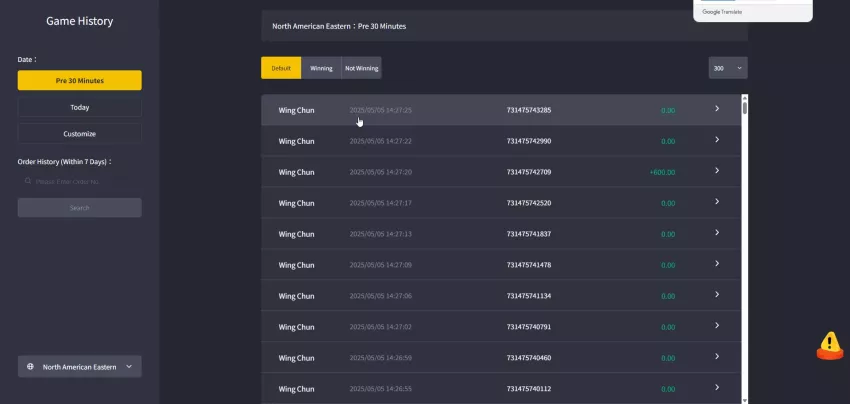Screen dimensions: 850x404
Task: Switch to the Winning tab
Action: click(x=321, y=68)
